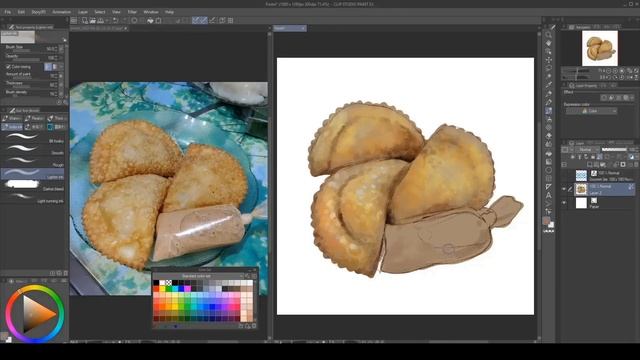This screenshot has width=640, height=360.
Task: Select the Text 'A' tool
Action: 549,195
